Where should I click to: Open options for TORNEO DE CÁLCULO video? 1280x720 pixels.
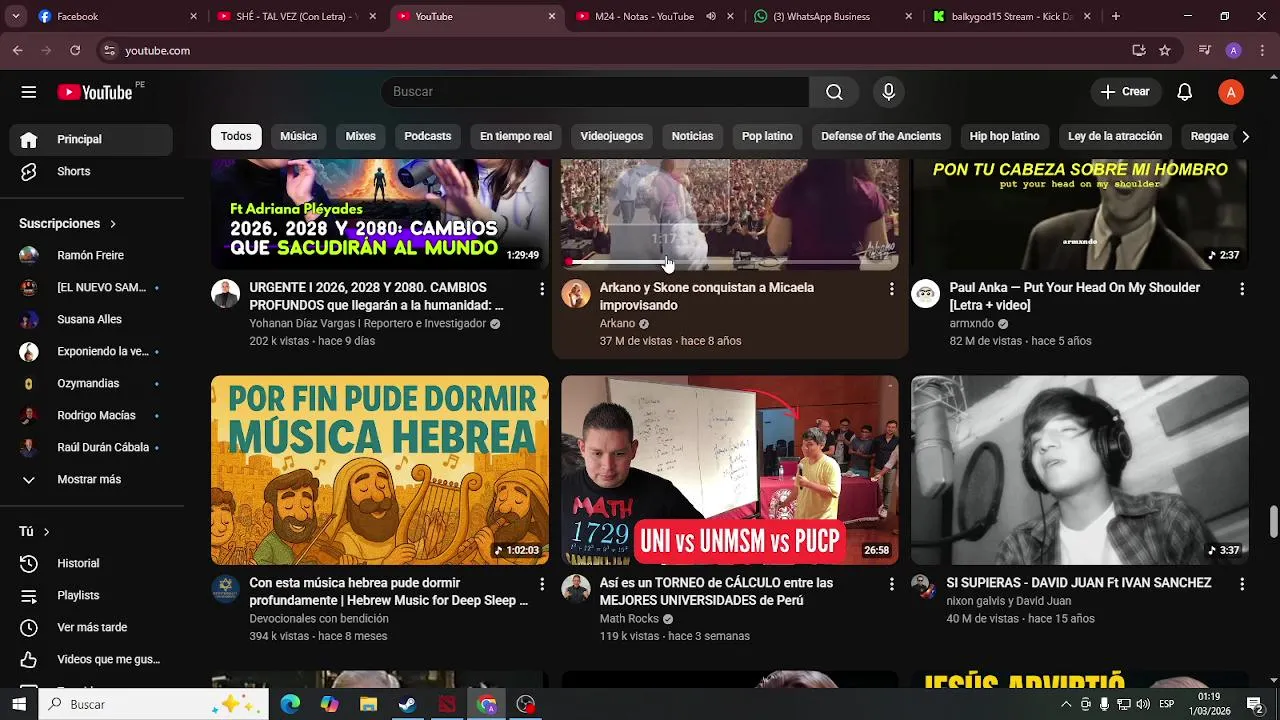[891, 584]
